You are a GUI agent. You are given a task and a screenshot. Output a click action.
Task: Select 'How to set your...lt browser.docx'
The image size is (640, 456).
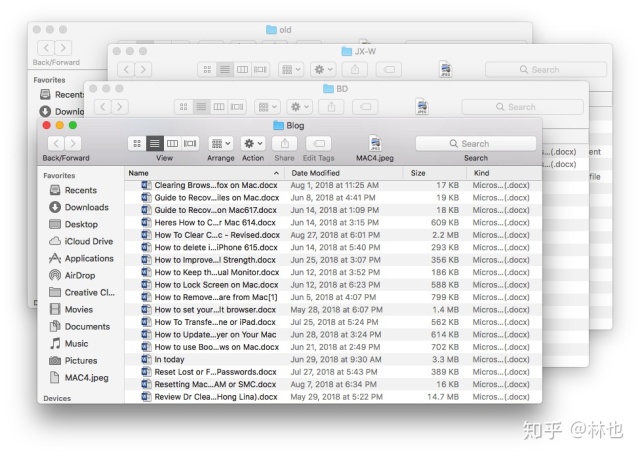(x=333, y=310)
